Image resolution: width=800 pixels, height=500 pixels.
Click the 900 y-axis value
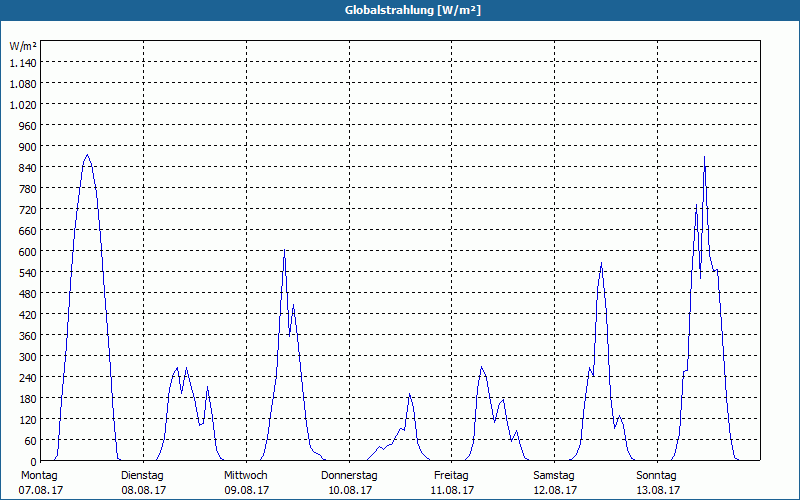coord(28,147)
